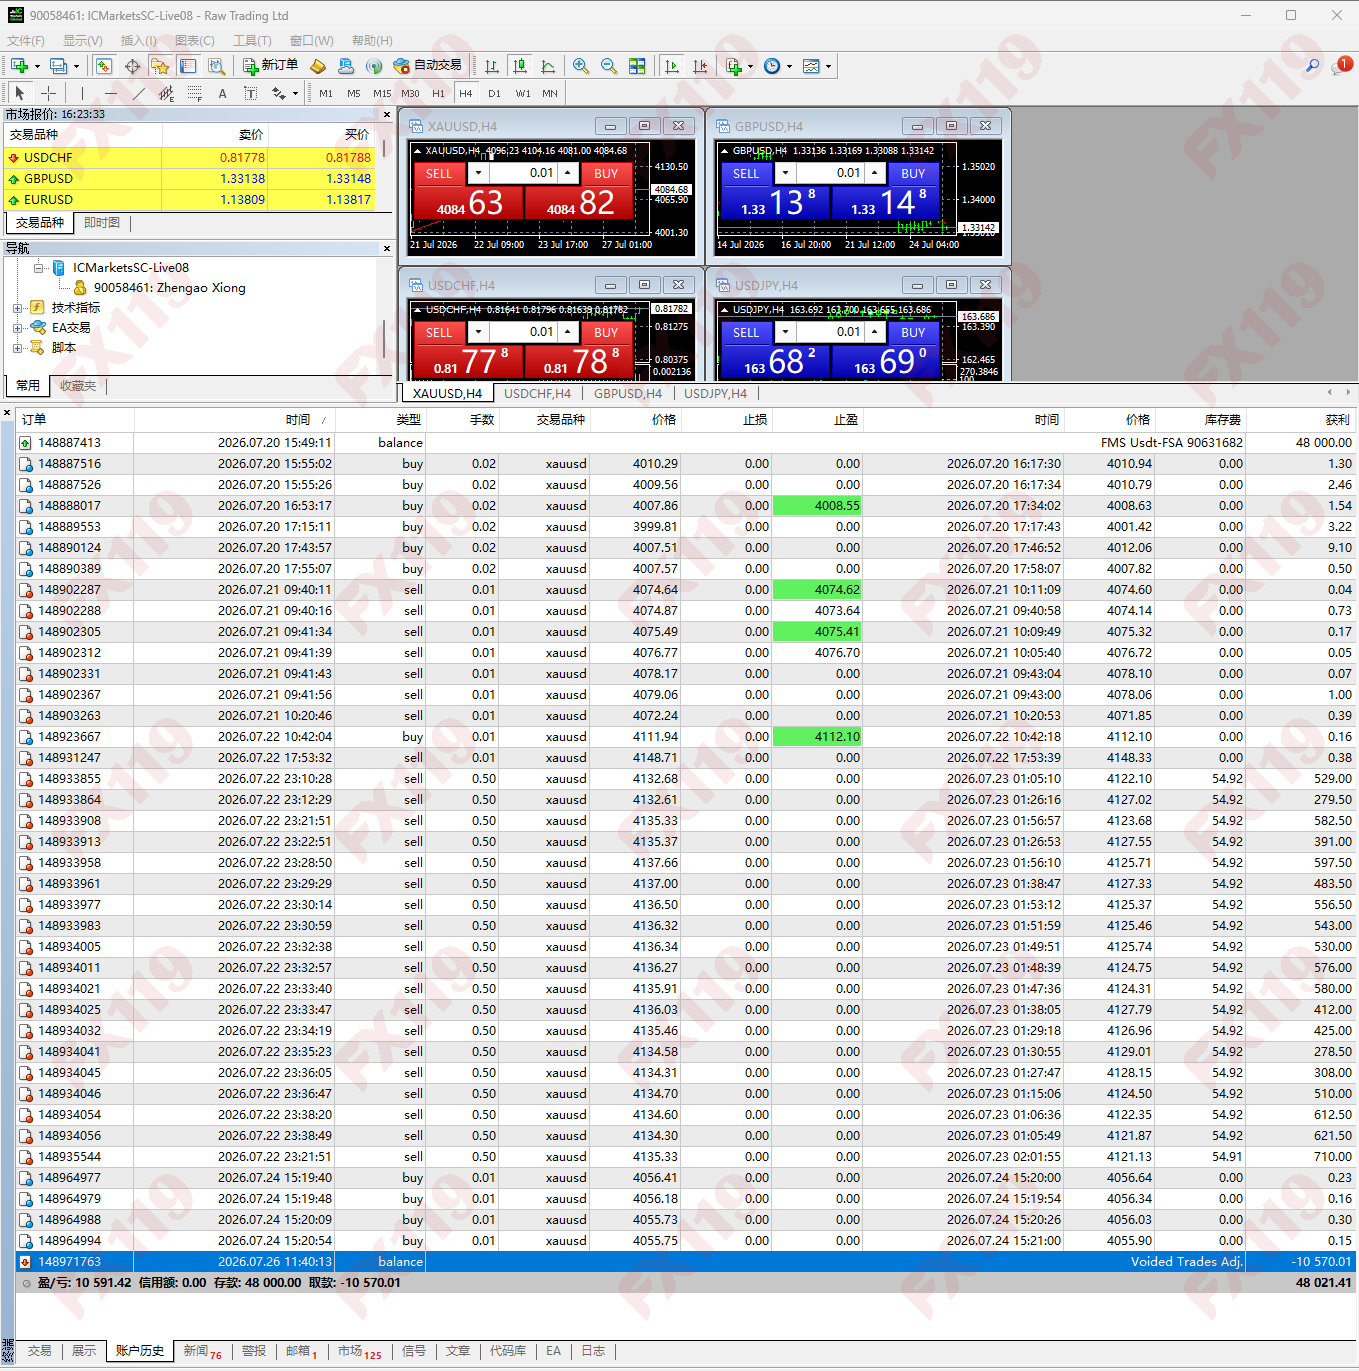Image resolution: width=1359 pixels, height=1371 pixels.
Task: Enable chart shift icon
Action: (x=700, y=66)
